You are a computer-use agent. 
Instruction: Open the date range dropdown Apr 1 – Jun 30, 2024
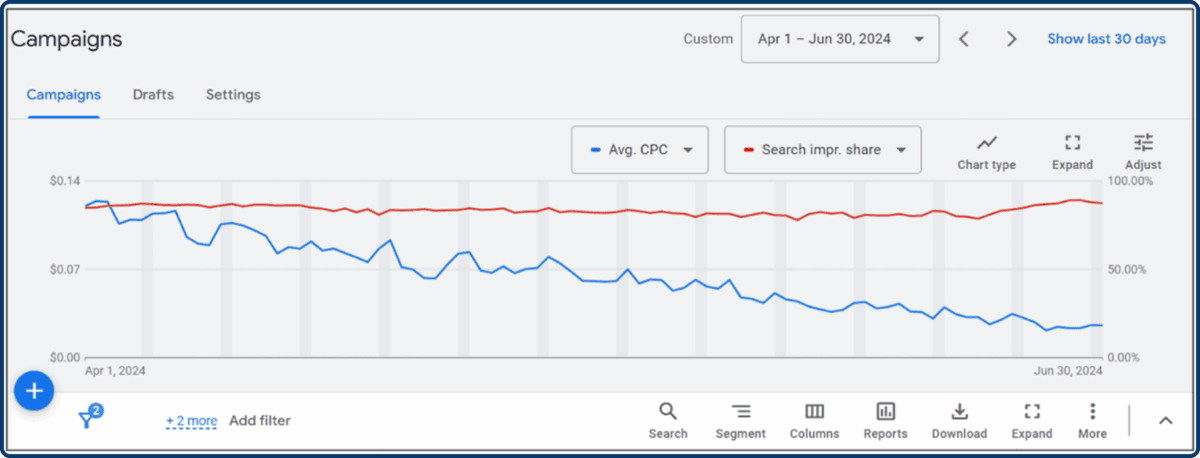tap(839, 39)
